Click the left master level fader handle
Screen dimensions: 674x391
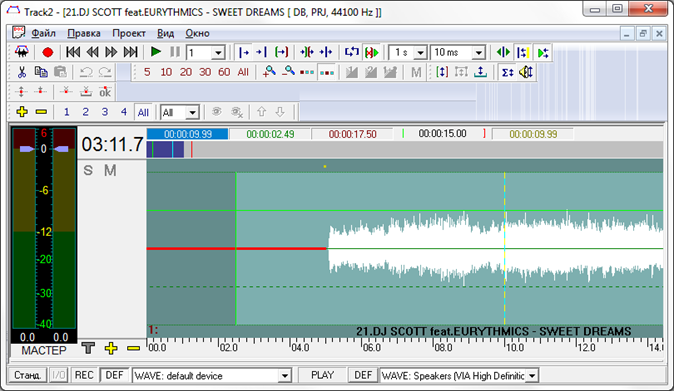tap(27, 149)
